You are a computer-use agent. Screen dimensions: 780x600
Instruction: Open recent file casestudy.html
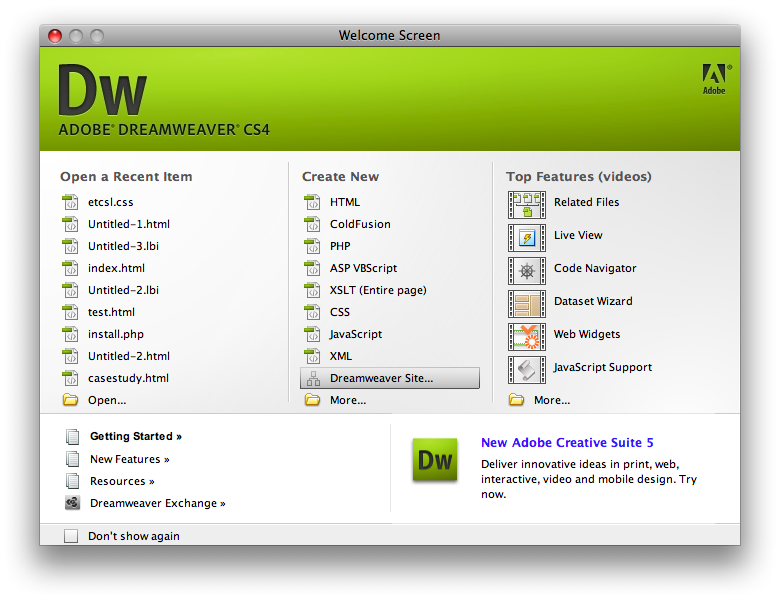pos(127,378)
